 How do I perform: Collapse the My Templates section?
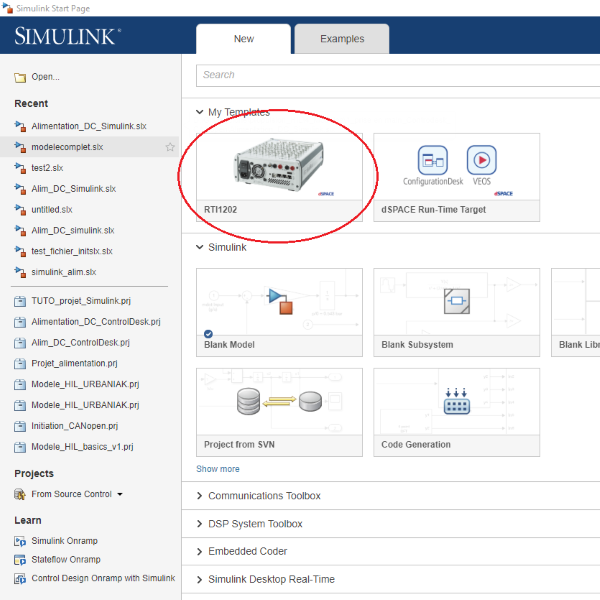point(199,112)
